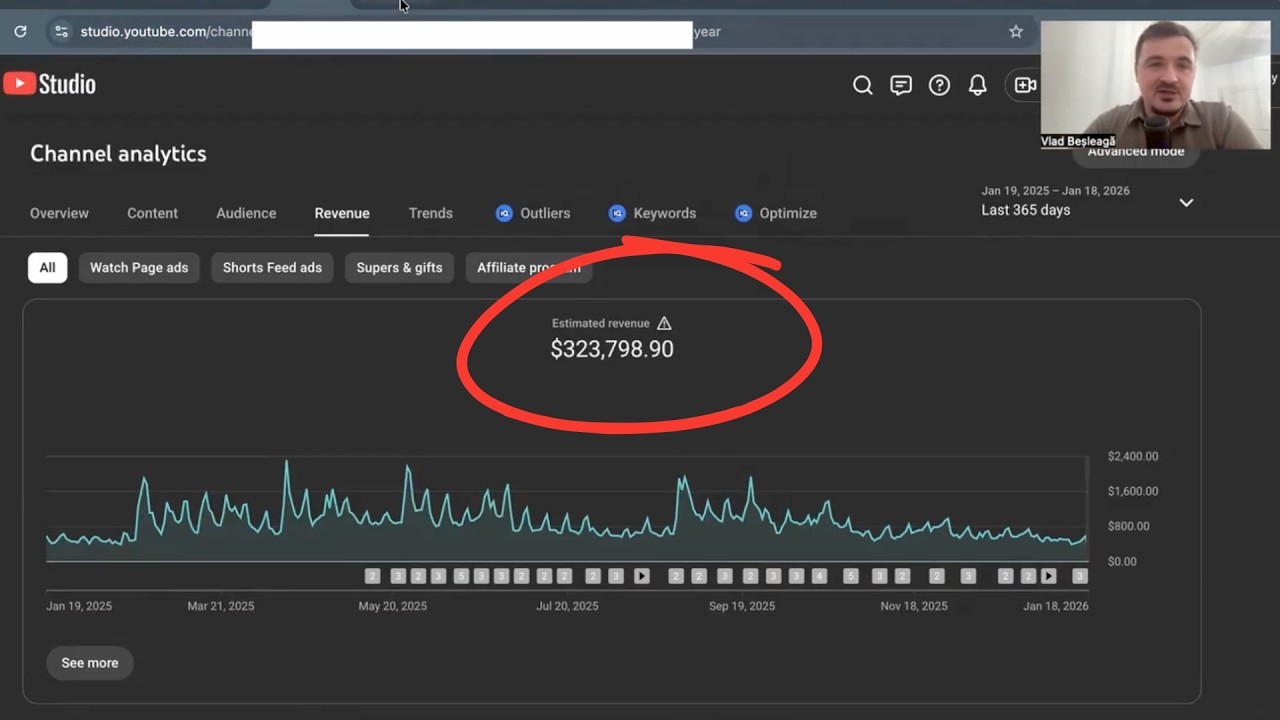Click the Jan 19, 2025 chart date label
This screenshot has width=1280, height=720.
(79, 606)
